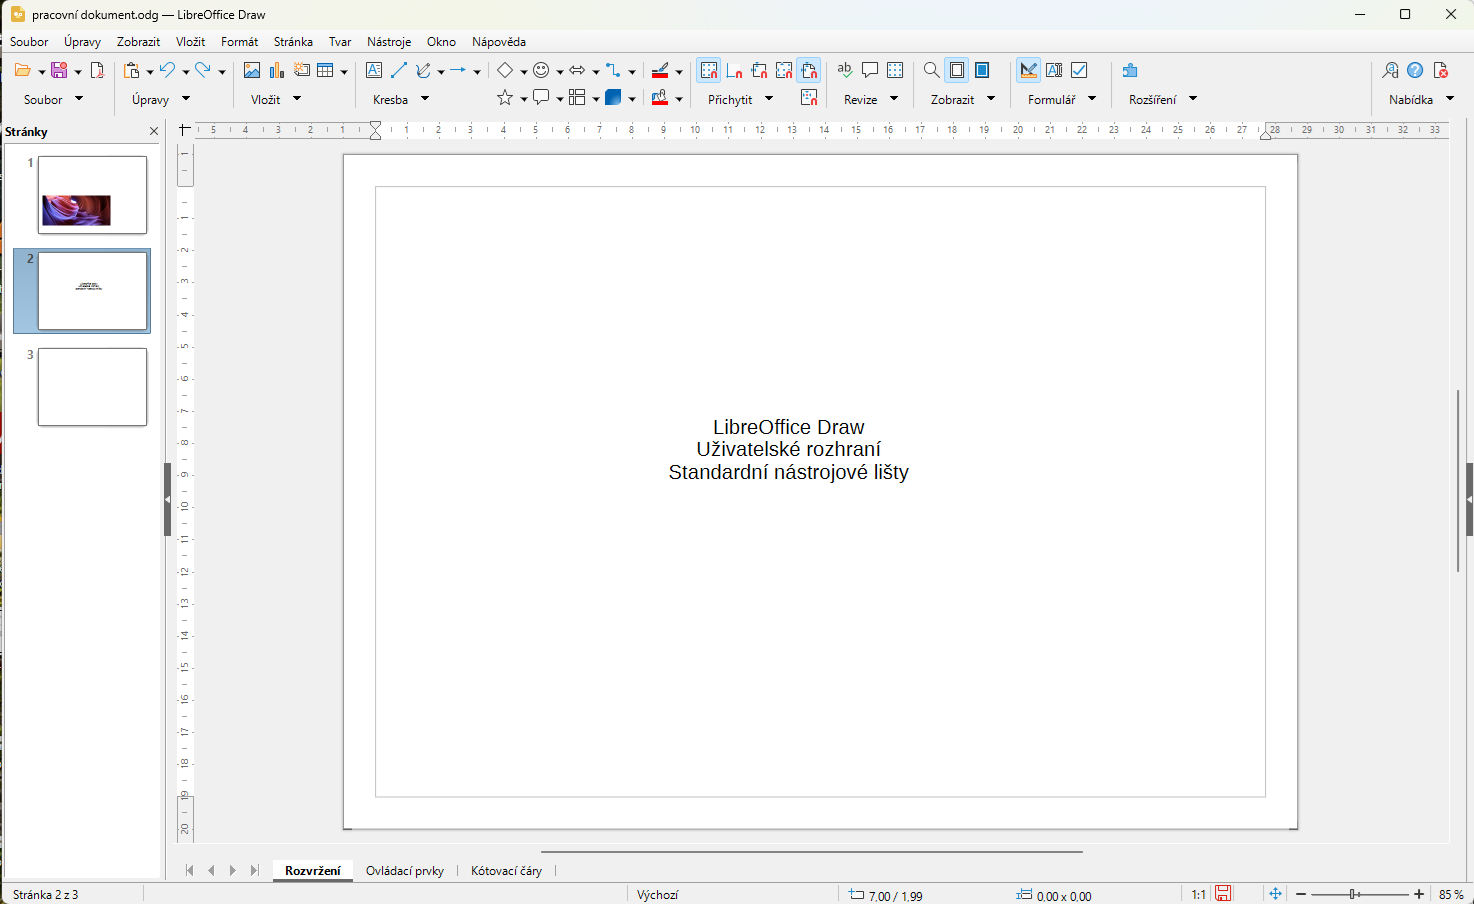
Task: Click the zoom slider handle in status bar
Action: pyautogui.click(x=1353, y=894)
